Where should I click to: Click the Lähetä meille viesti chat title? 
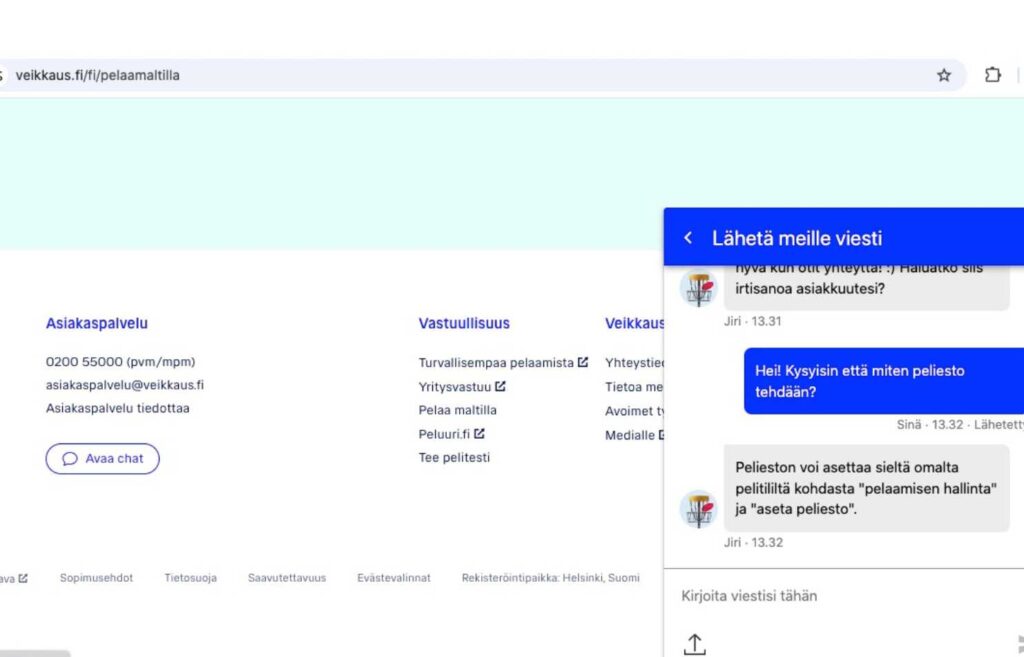(797, 238)
